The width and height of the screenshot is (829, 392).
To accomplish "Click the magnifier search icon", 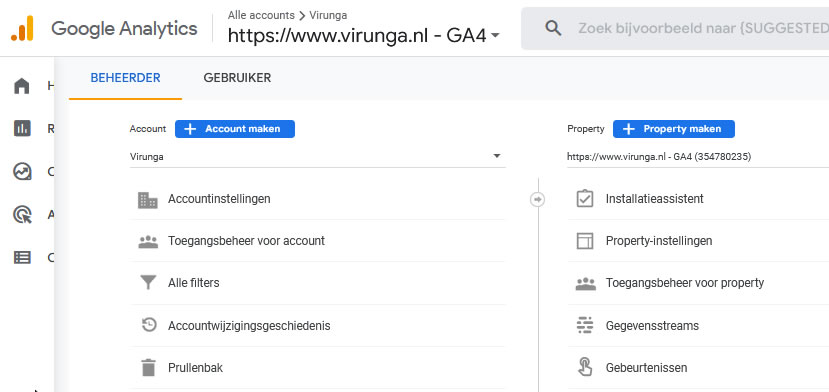I will click(x=553, y=28).
